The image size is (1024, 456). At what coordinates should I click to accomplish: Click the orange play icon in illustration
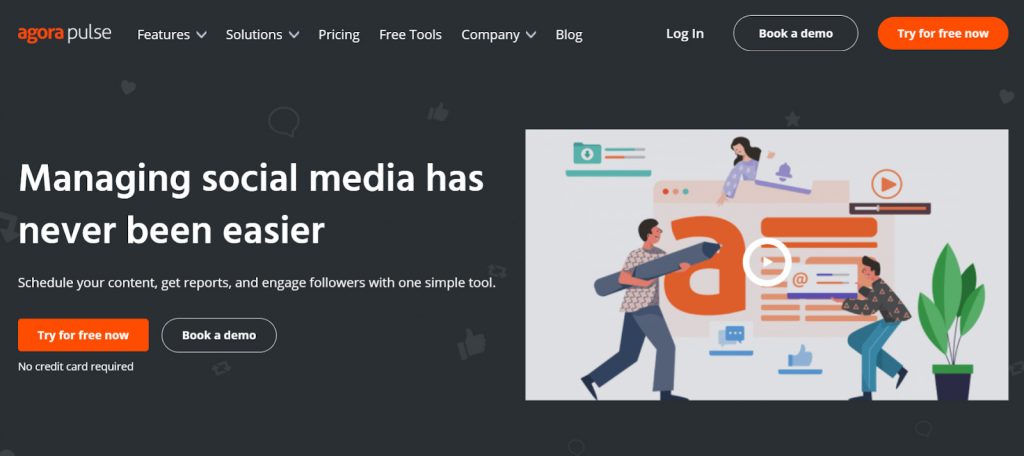886,184
